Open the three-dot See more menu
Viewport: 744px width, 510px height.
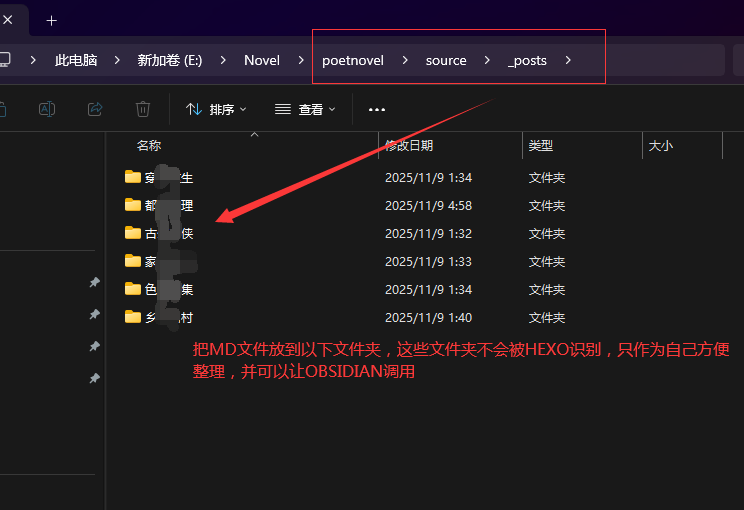pos(377,109)
